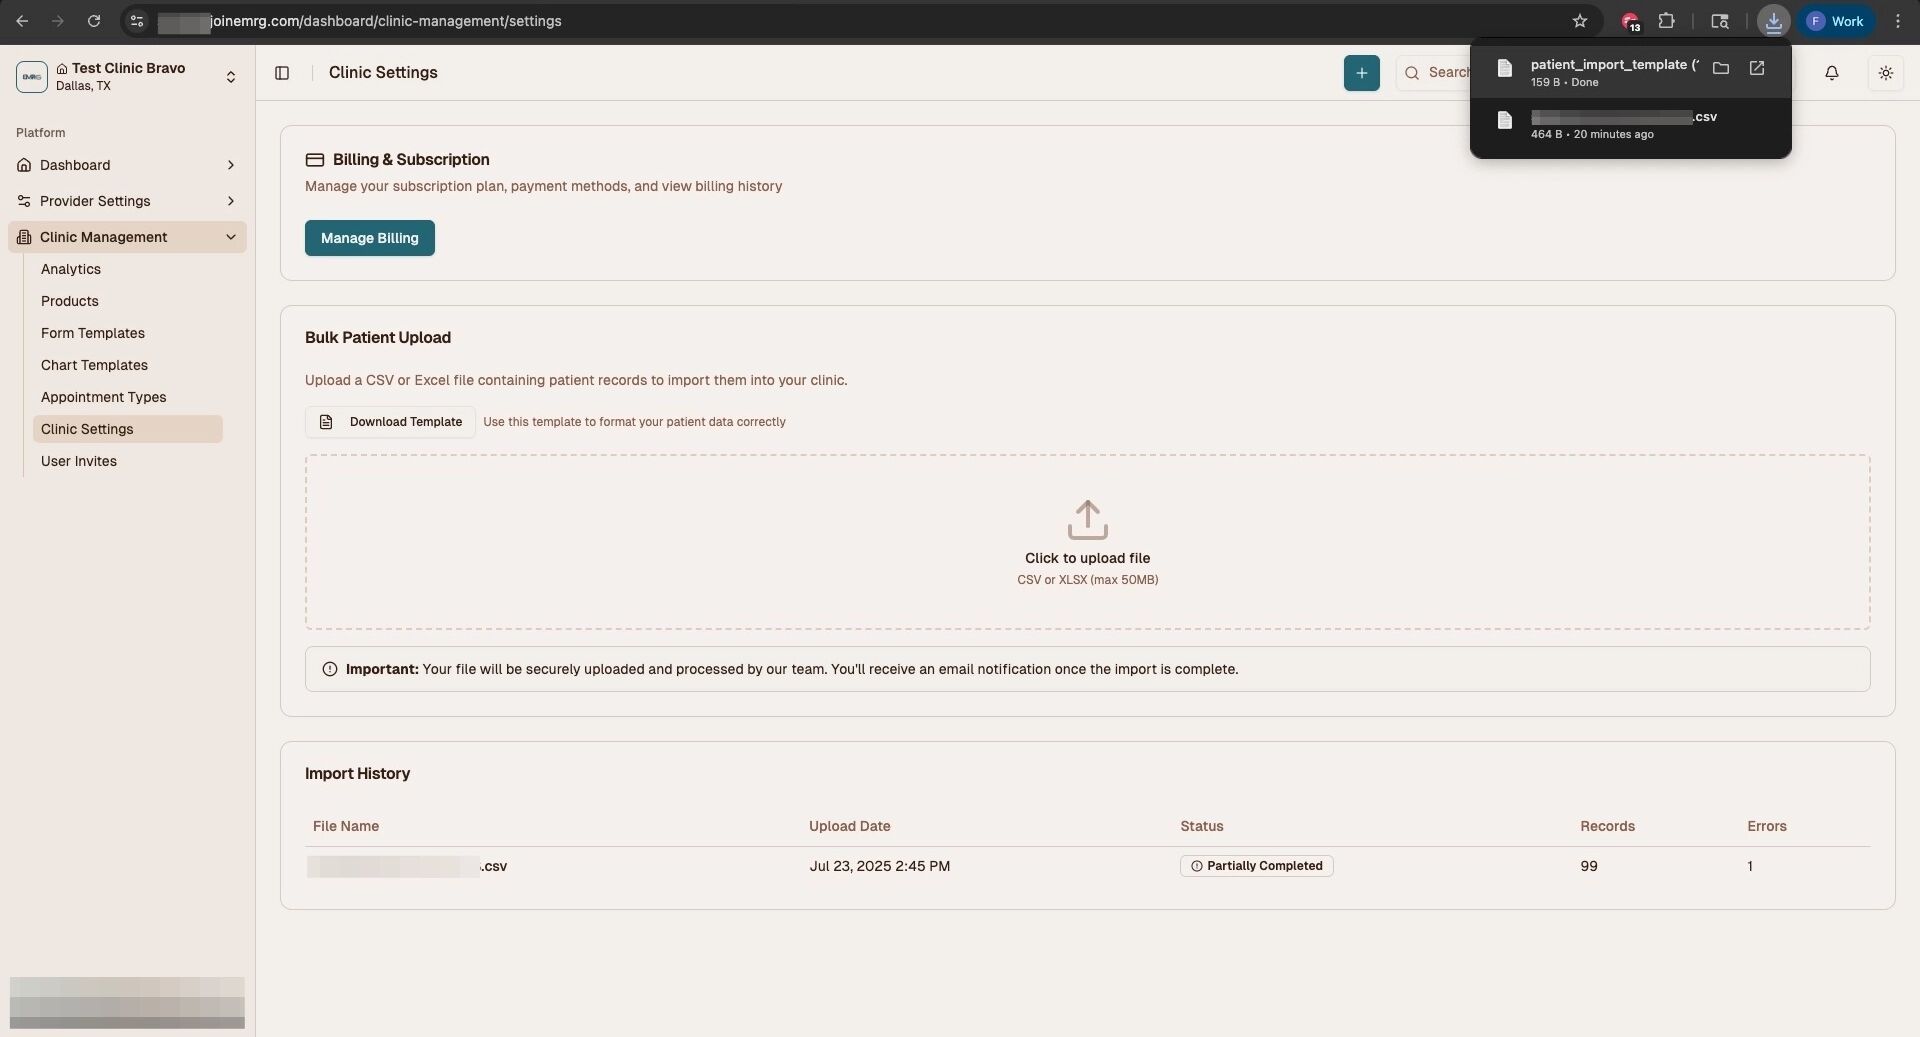Open the Test Clinic Bravo clinic switcher
Image resolution: width=1920 pixels, height=1037 pixels.
coord(127,76)
